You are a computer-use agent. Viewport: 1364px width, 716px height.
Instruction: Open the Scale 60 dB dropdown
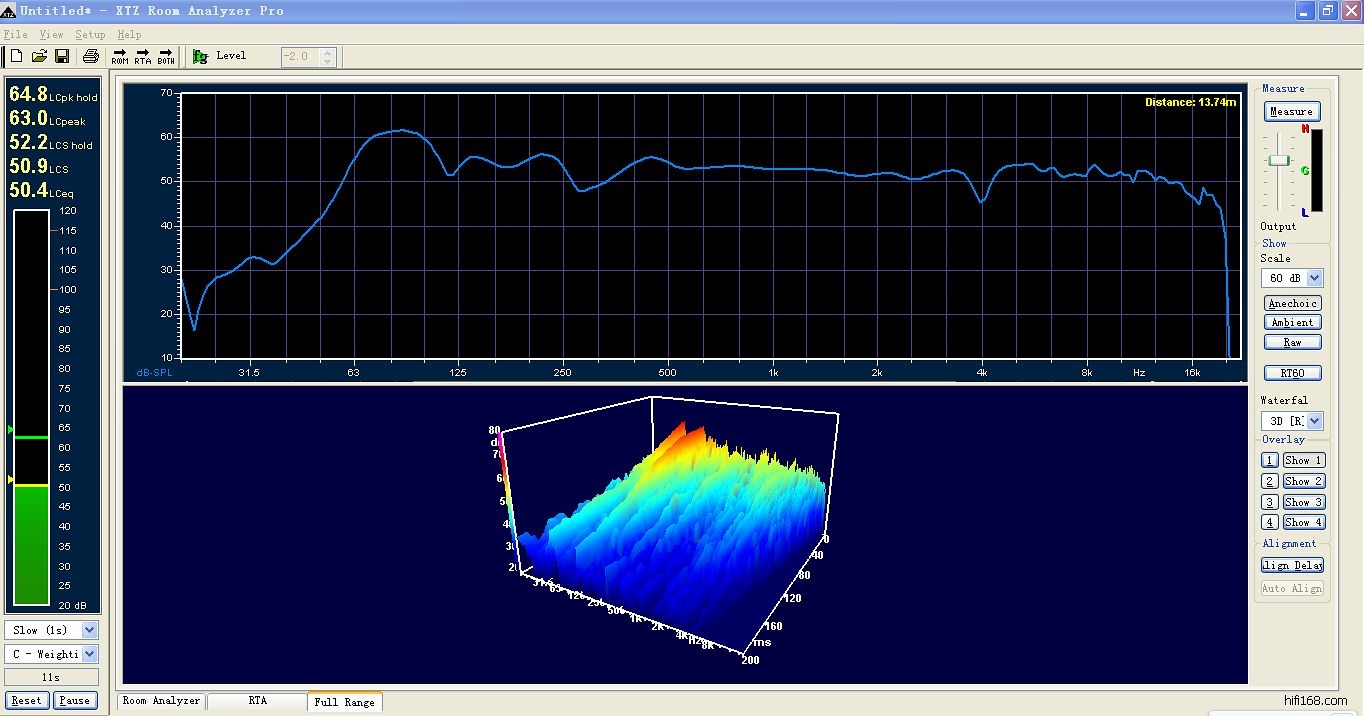(x=1314, y=278)
